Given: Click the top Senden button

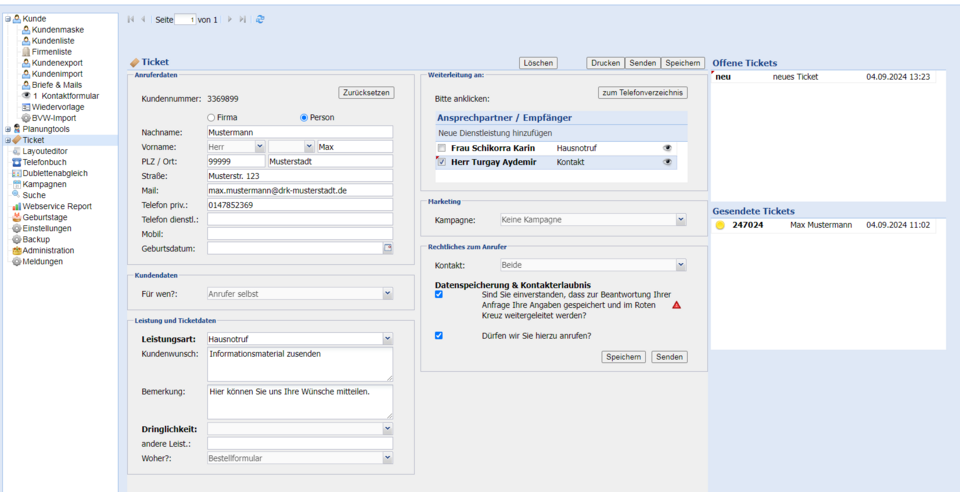Looking at the screenshot, I should pyautogui.click(x=642, y=63).
